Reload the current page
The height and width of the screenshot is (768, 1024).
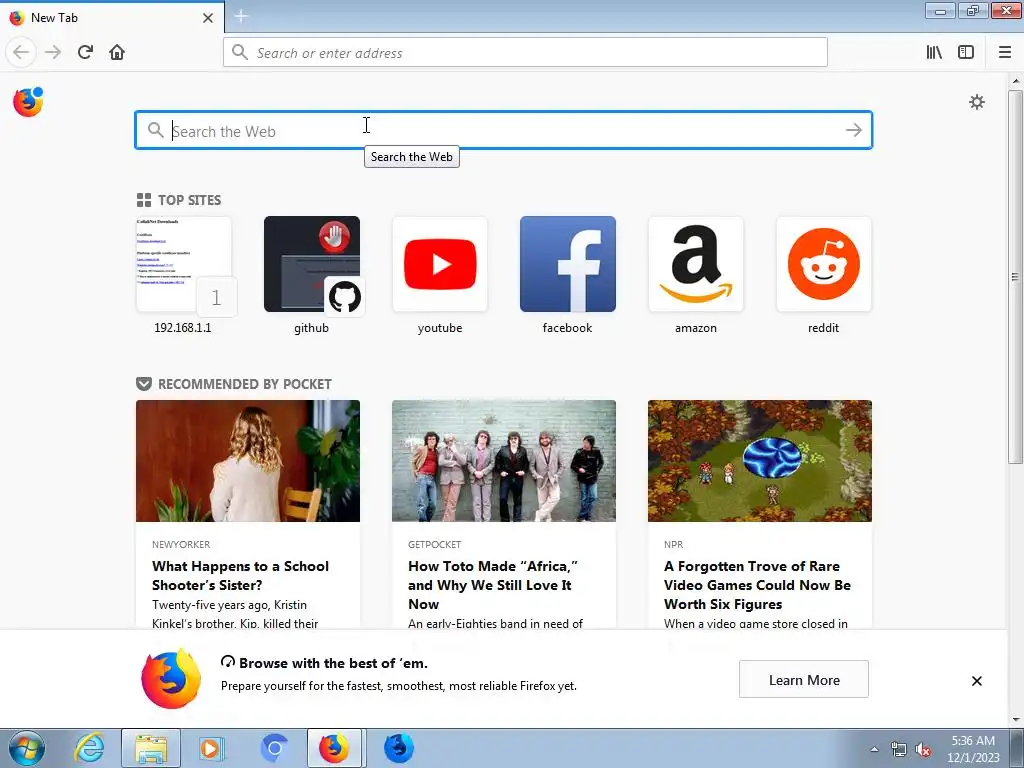(85, 52)
